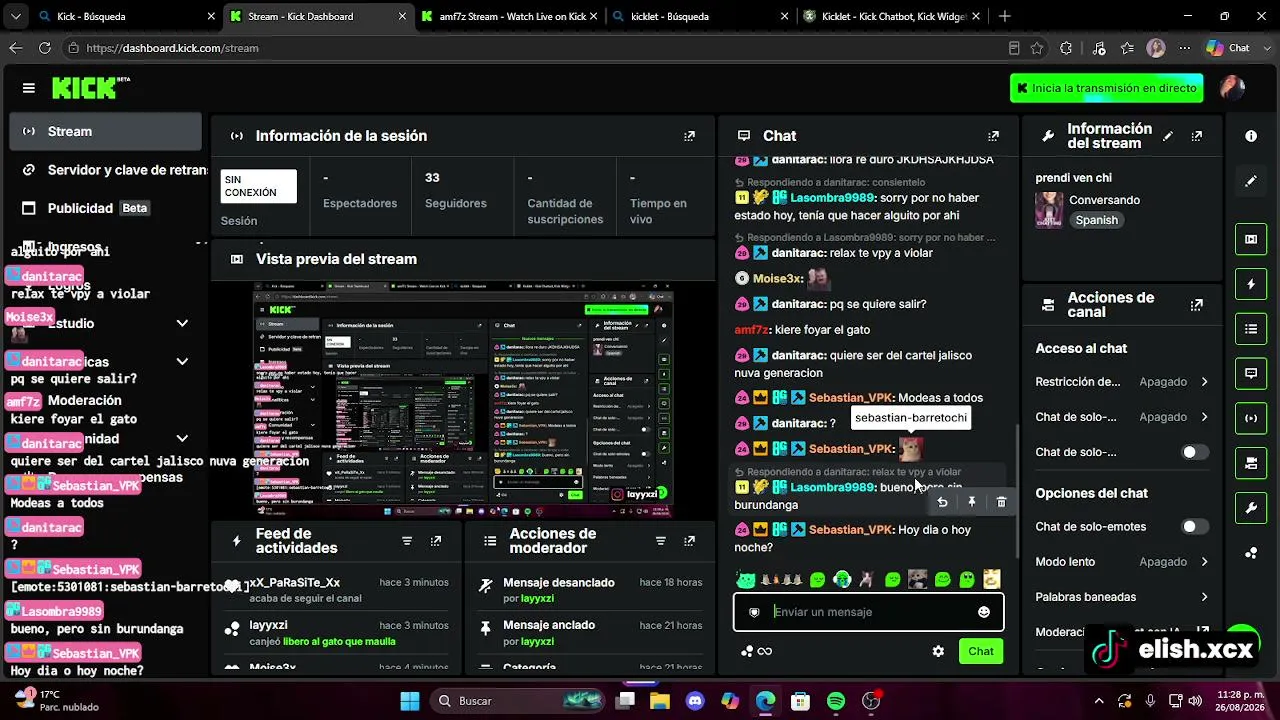Click the layyxzi link under Mensaje desanclado

(537, 598)
